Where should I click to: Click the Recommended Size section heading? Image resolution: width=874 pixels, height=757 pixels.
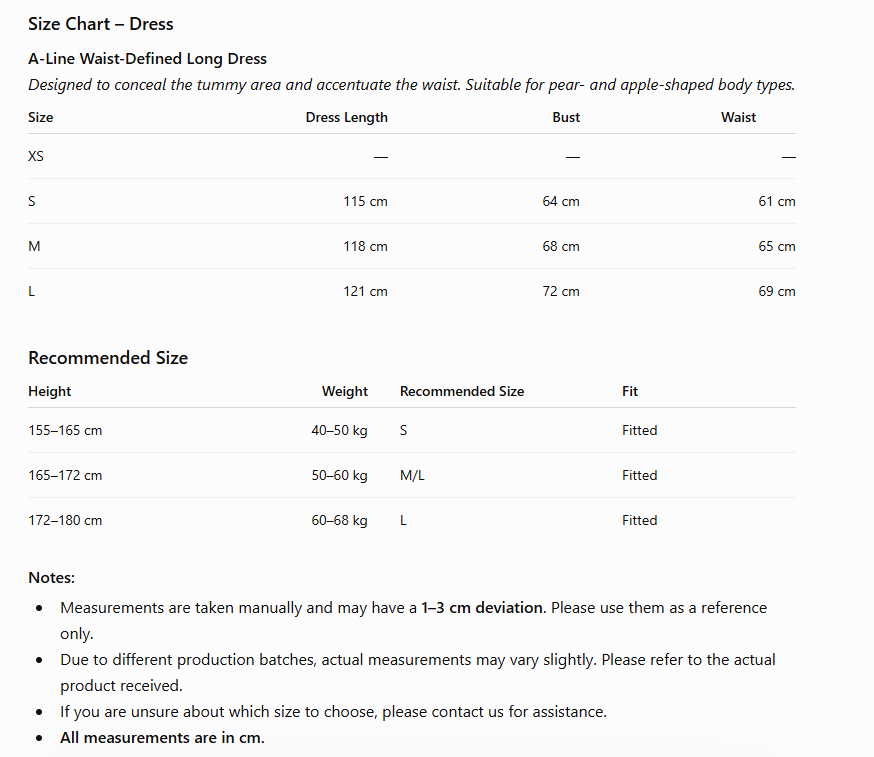(x=108, y=358)
